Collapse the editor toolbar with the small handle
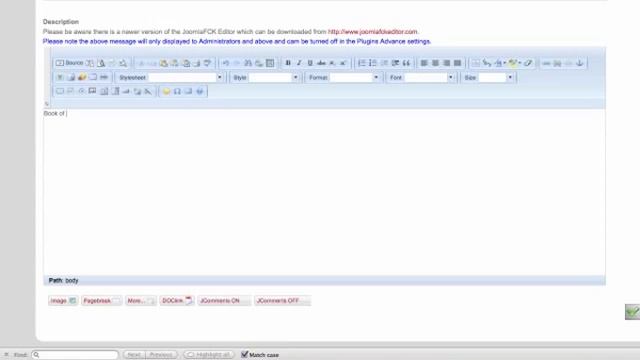Image resolution: width=640 pixels, height=360 pixels. [47, 104]
